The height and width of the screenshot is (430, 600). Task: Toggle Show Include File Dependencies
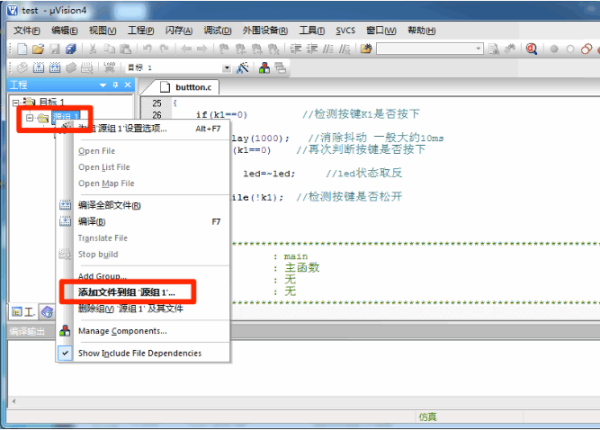point(144,353)
